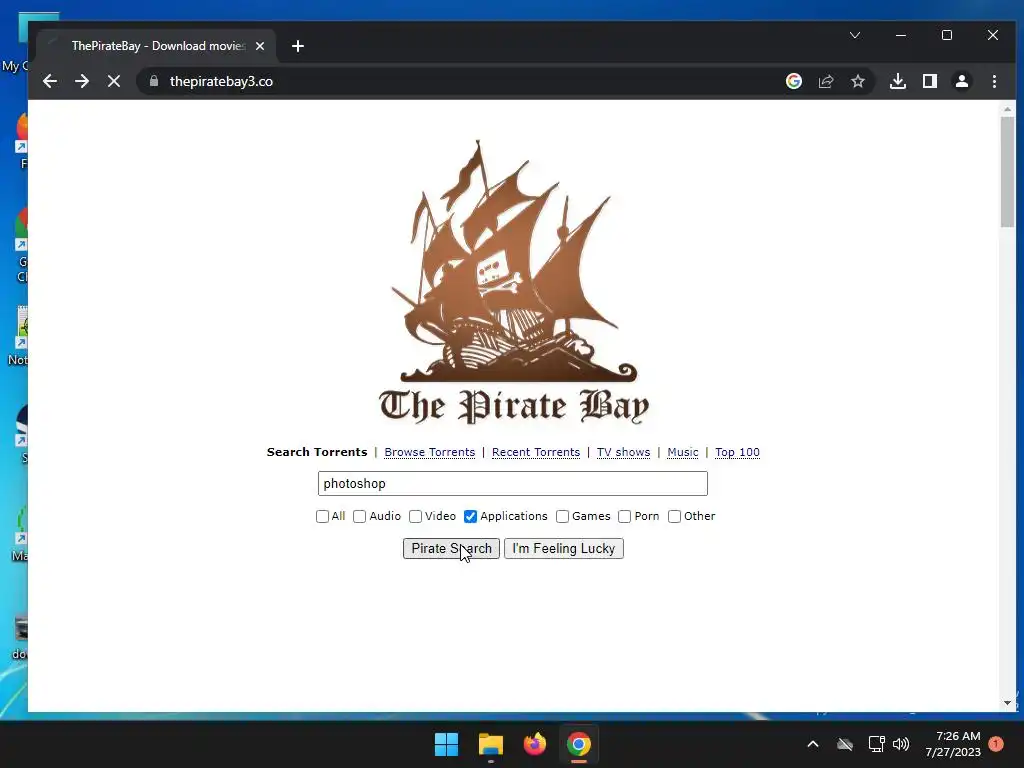Click the Pirate Search button
Screen dimensions: 1024x768
click(x=451, y=549)
